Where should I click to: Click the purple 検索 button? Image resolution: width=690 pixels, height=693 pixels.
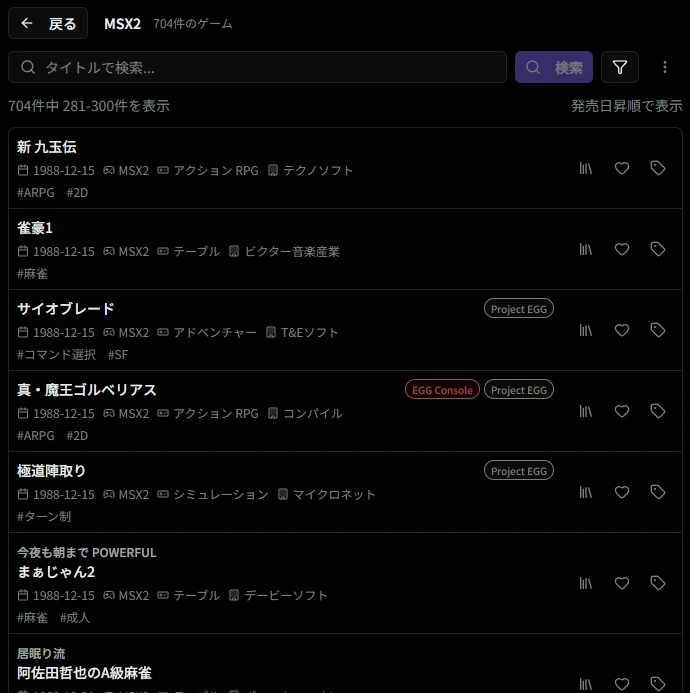(x=553, y=67)
